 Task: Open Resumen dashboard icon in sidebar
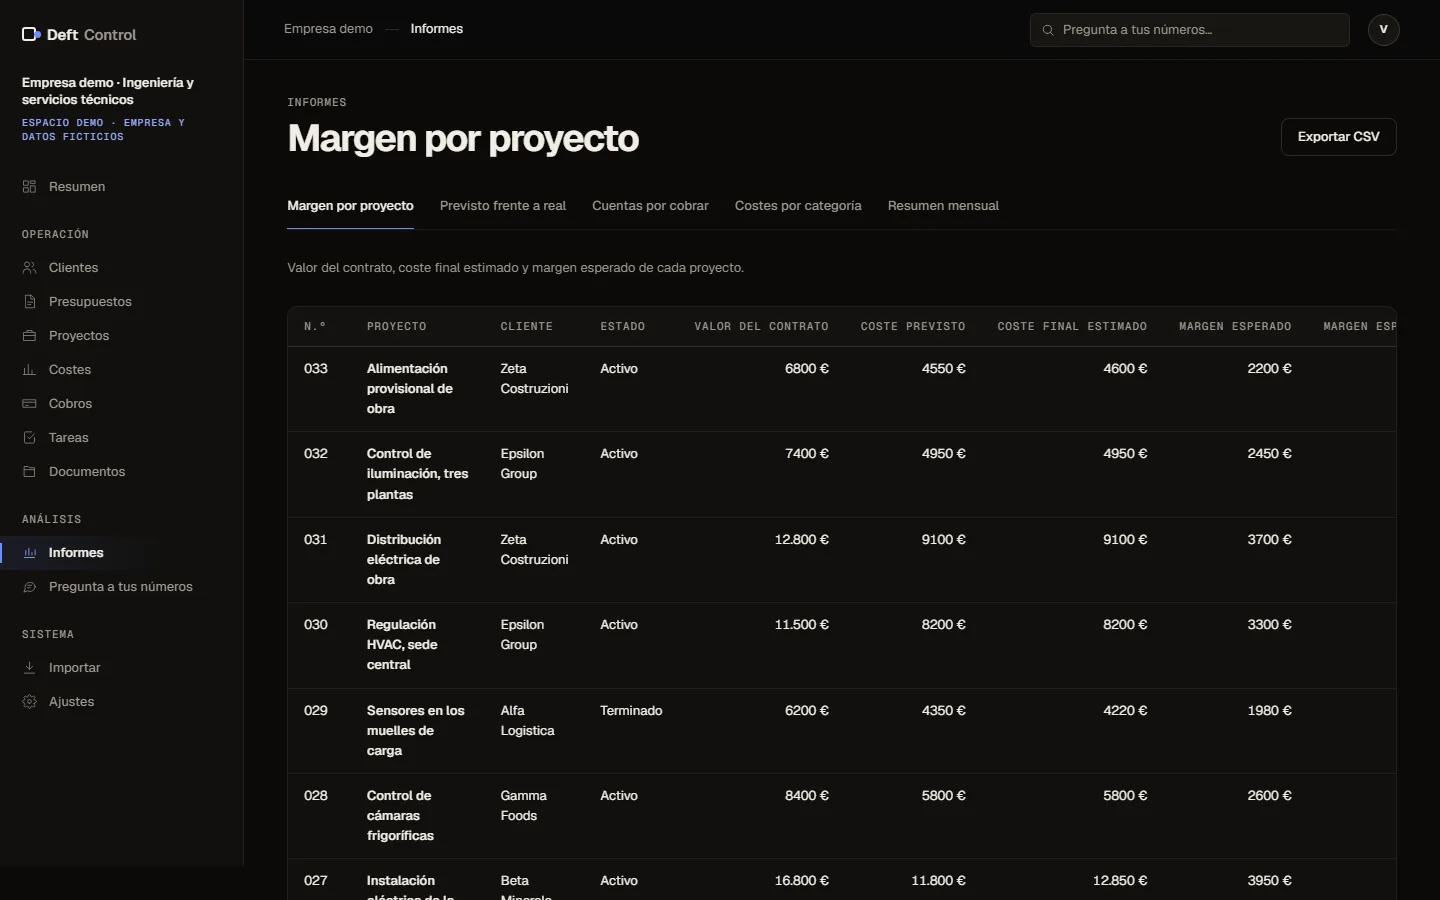tap(29, 187)
